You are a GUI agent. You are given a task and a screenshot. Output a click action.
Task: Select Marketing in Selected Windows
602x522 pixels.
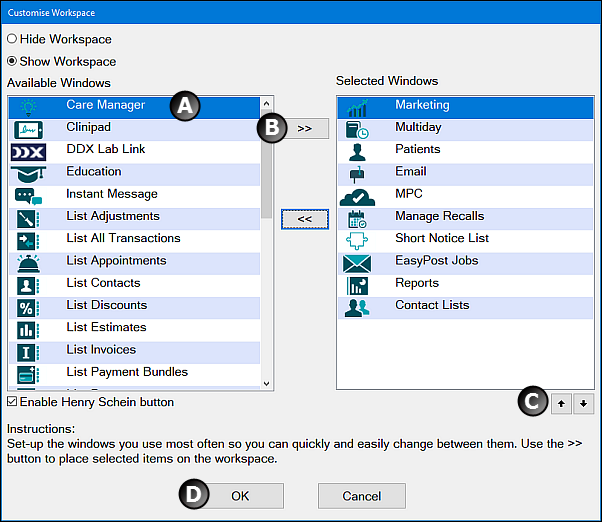[465, 107]
